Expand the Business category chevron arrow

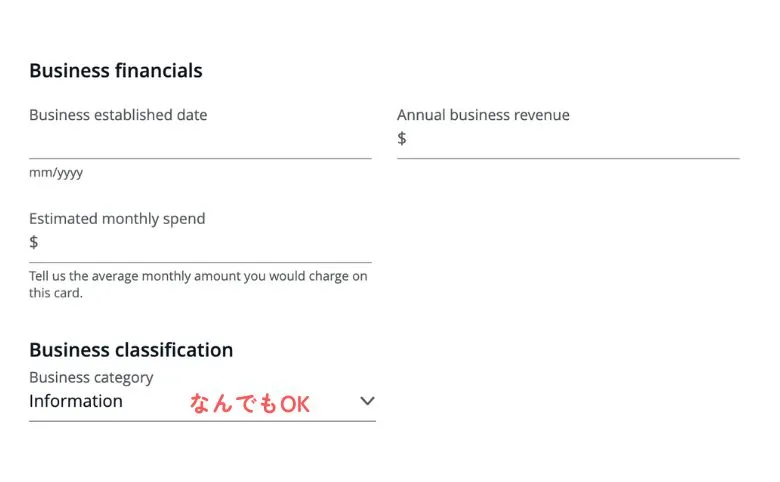(367, 401)
